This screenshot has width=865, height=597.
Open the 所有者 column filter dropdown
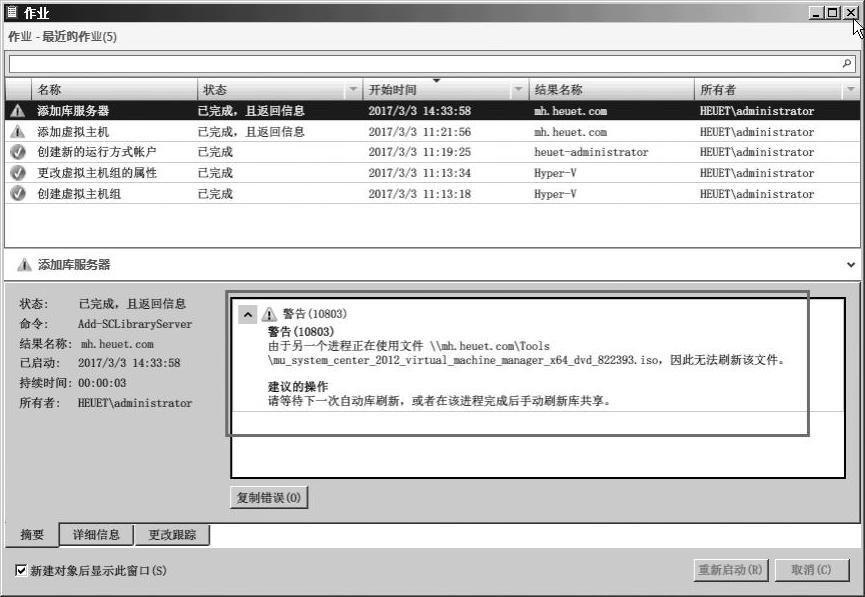coord(850,89)
